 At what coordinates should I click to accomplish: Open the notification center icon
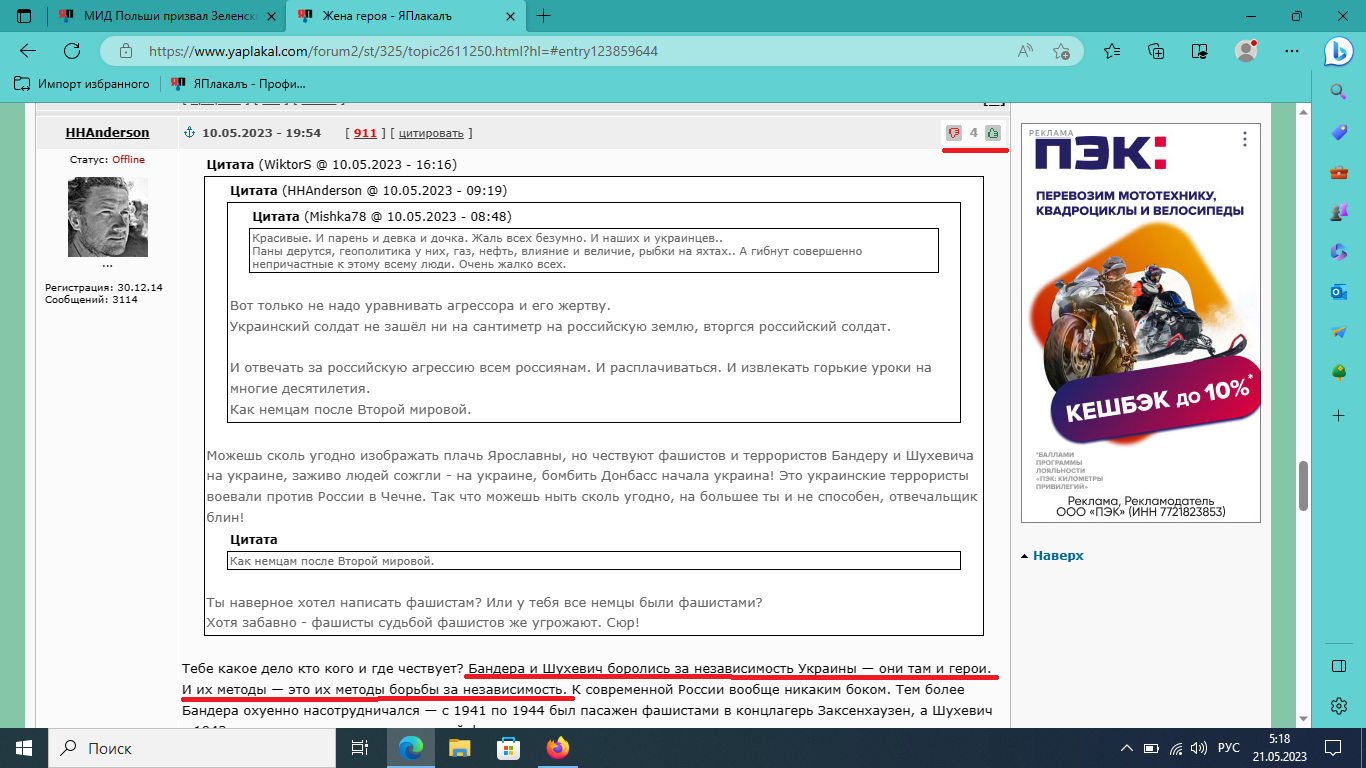point(1332,748)
